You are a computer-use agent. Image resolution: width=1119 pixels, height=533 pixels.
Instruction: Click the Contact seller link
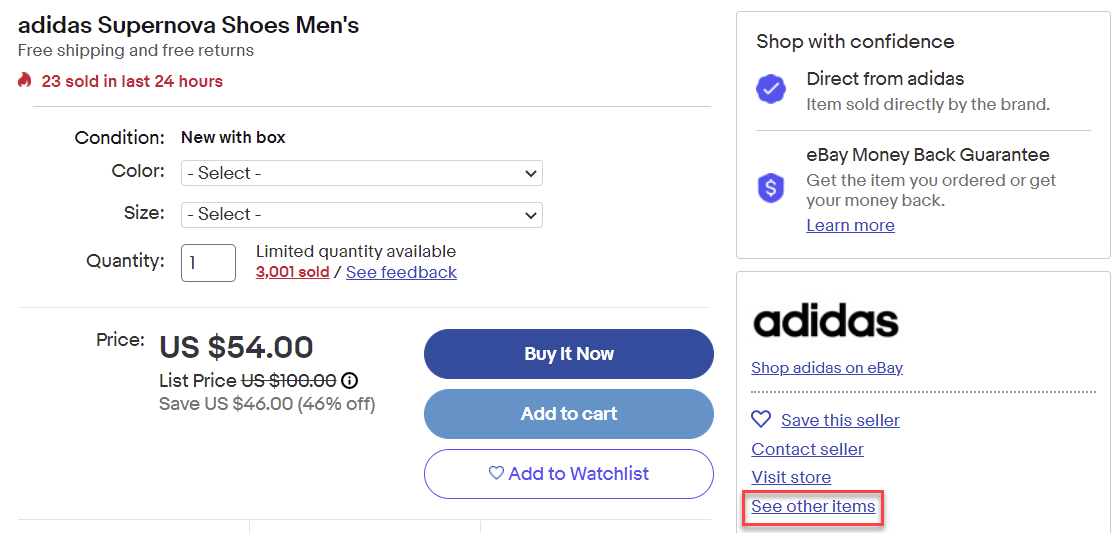point(807,449)
